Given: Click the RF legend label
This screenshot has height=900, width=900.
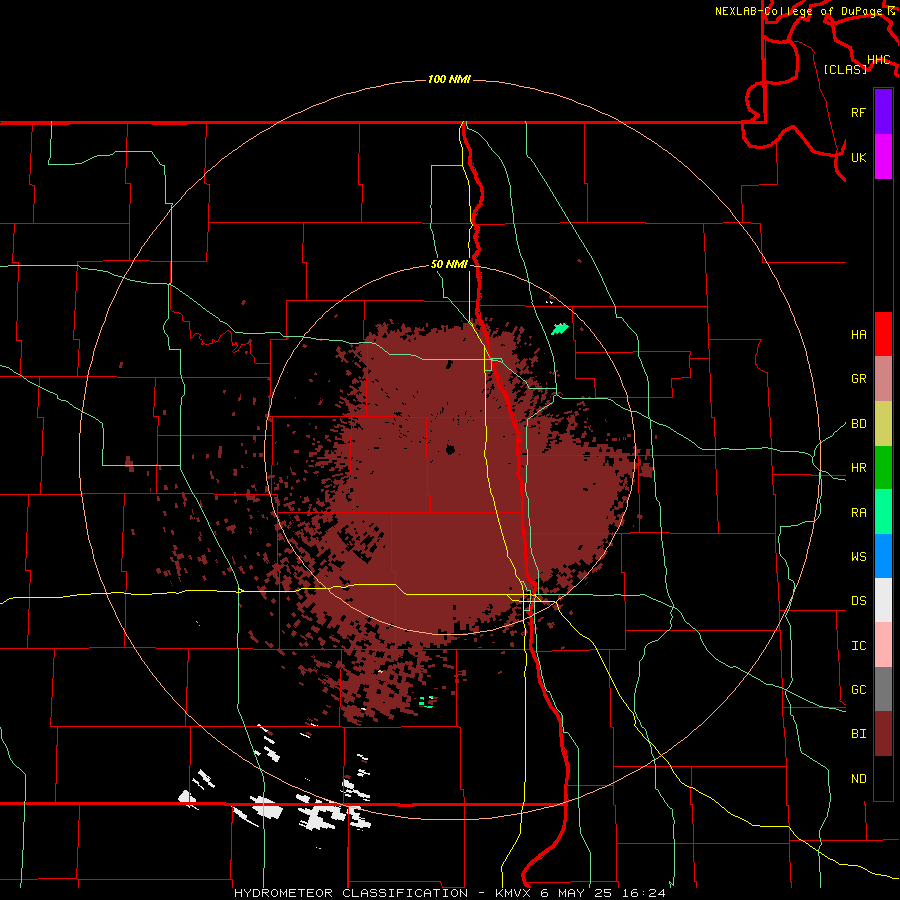Looking at the screenshot, I should coord(858,112).
